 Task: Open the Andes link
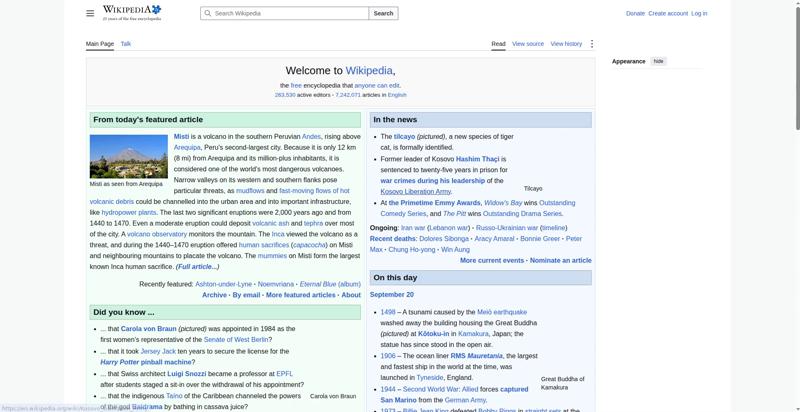tap(311, 137)
